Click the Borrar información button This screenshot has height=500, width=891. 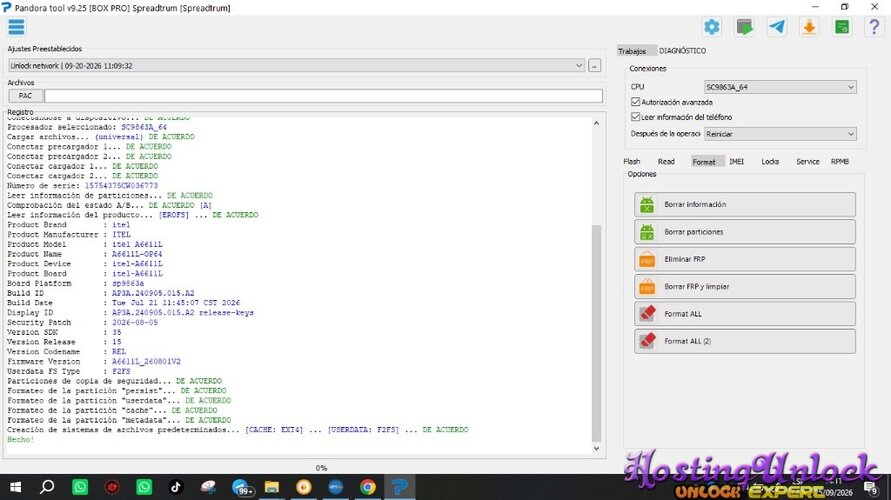pos(744,205)
